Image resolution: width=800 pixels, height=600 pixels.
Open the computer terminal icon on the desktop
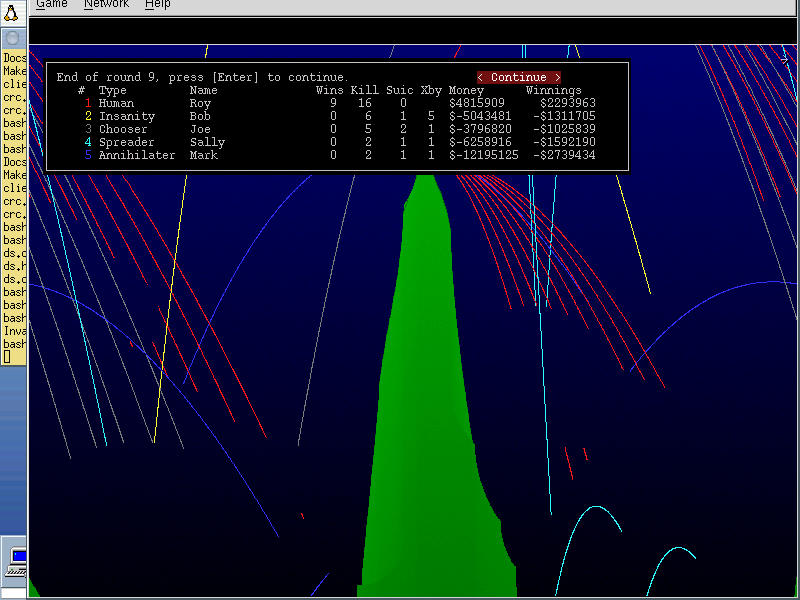pyautogui.click(x=17, y=562)
